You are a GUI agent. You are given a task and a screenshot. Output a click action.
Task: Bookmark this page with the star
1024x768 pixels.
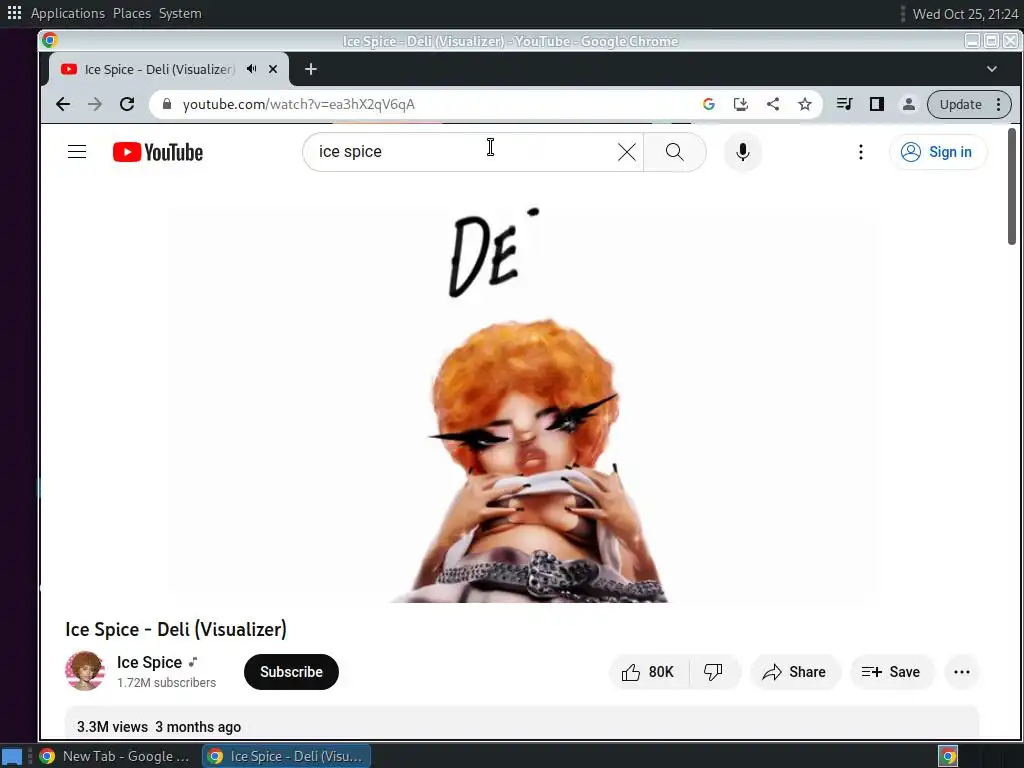(805, 104)
